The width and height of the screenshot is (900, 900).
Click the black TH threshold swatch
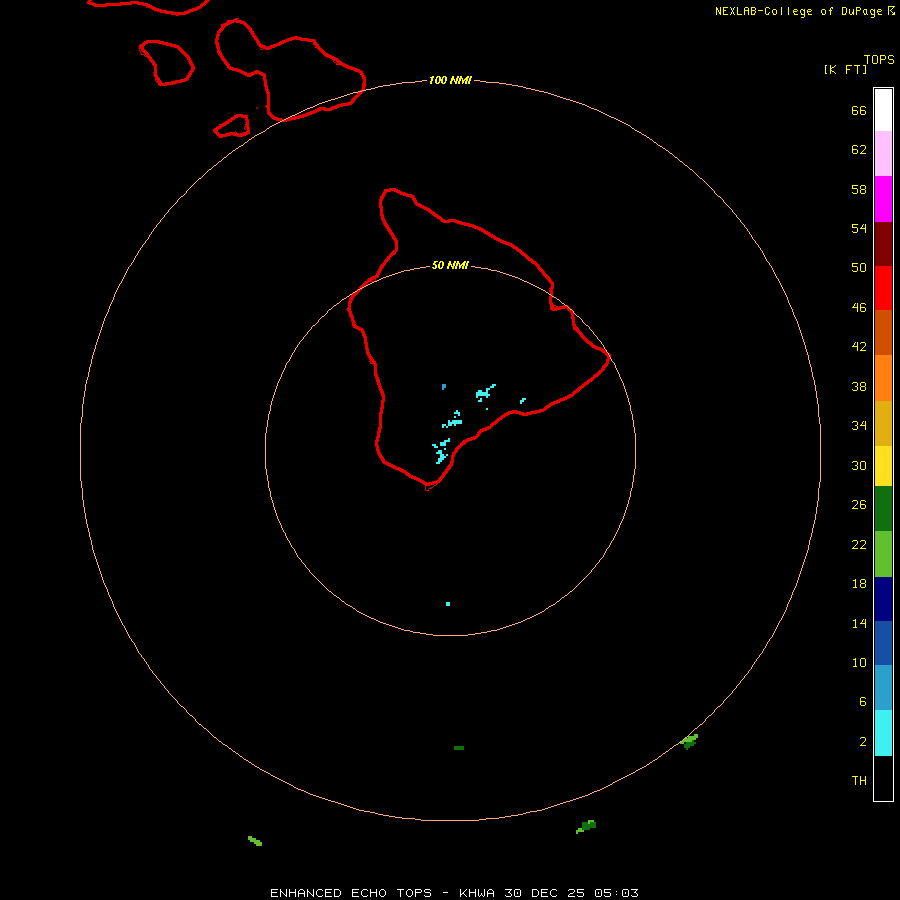coord(883,778)
